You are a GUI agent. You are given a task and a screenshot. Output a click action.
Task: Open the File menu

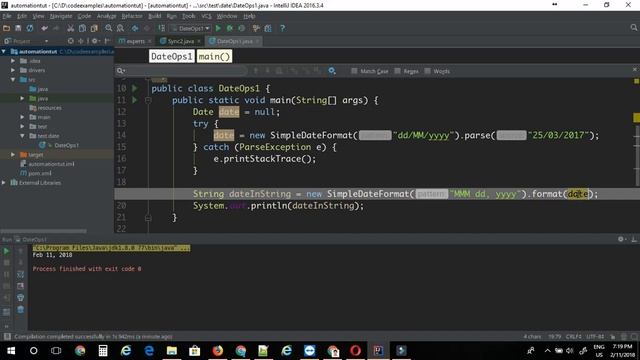tap(7, 16)
